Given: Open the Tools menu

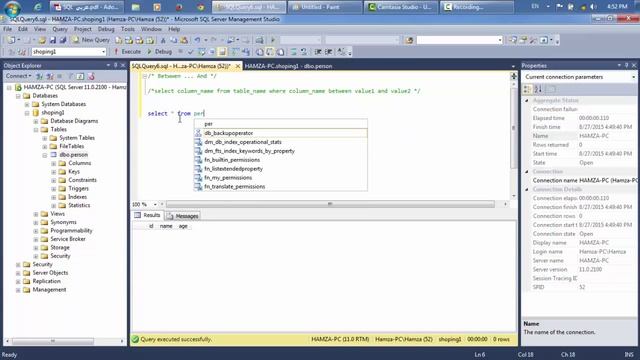Looking at the screenshot, I should (127, 29).
